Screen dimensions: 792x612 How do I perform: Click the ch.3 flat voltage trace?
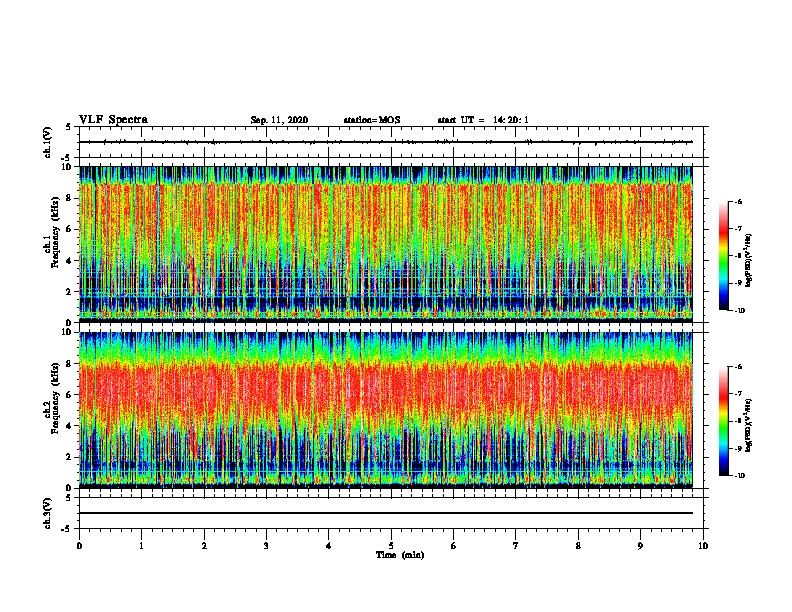coord(386,513)
